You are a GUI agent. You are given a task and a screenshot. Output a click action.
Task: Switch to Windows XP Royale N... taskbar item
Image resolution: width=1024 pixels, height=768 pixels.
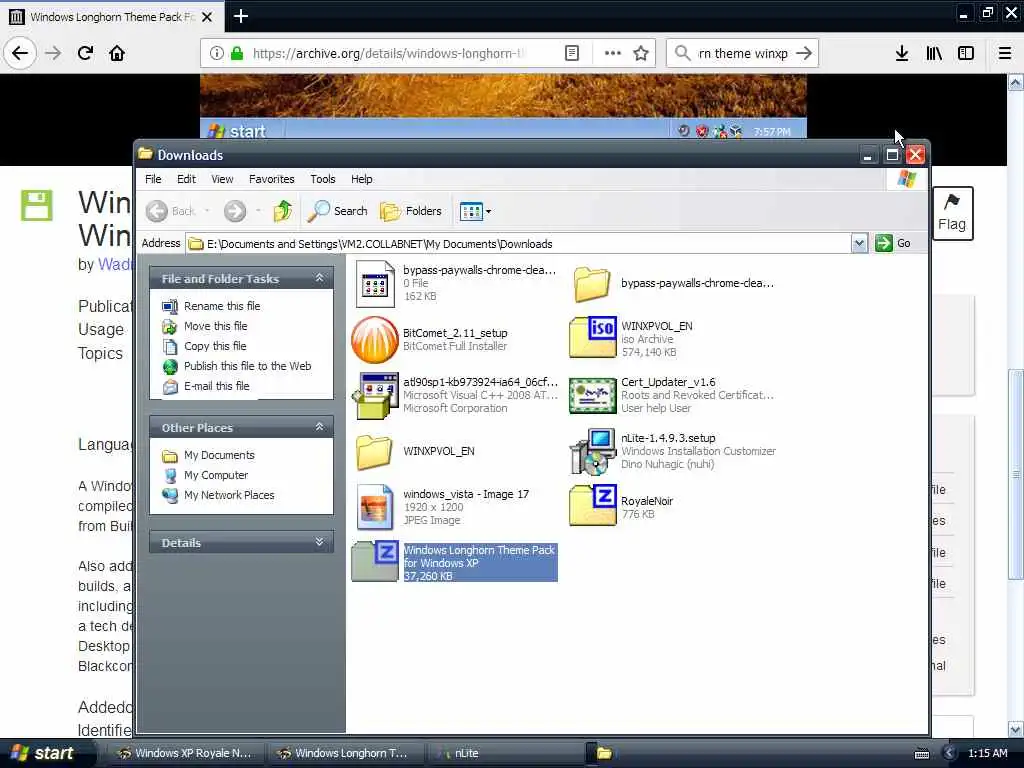(x=184, y=754)
